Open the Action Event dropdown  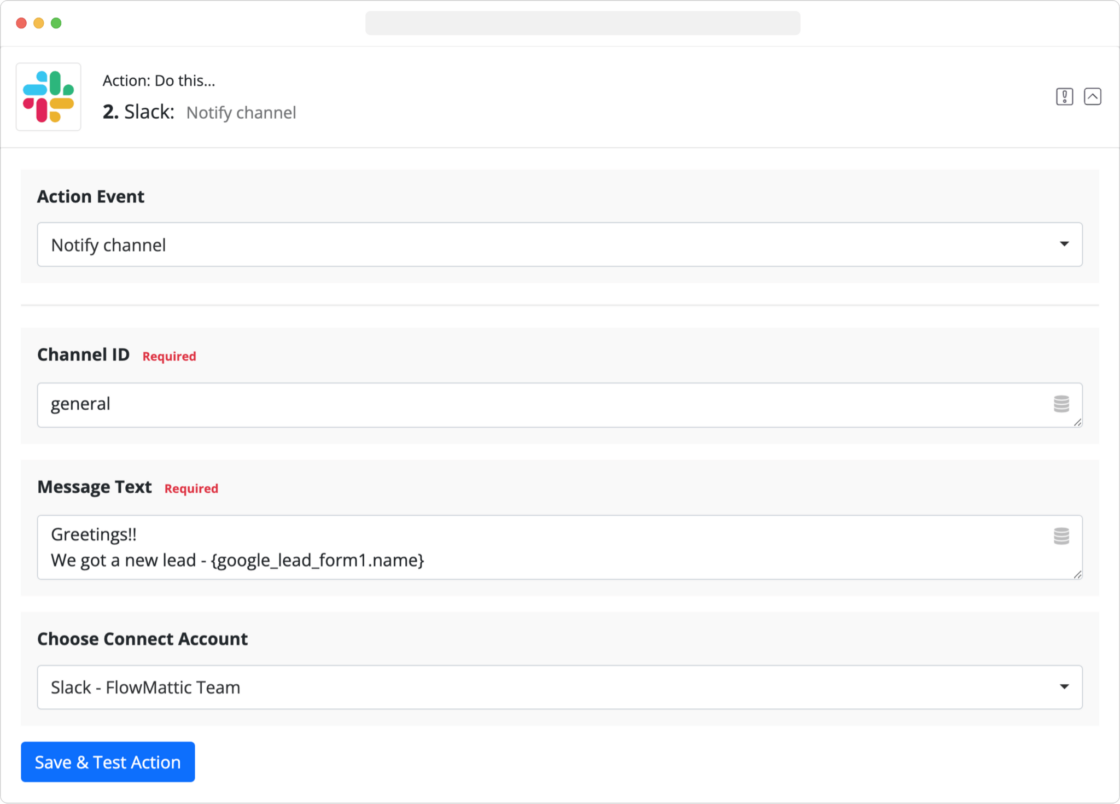click(560, 244)
